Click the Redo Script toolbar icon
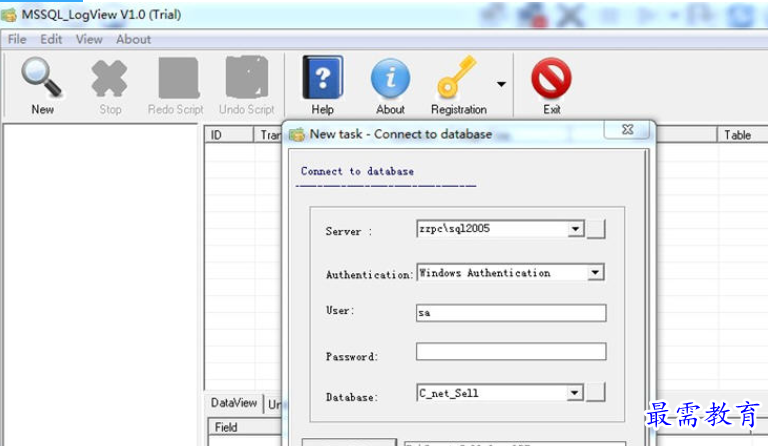The image size is (768, 446). [179, 78]
